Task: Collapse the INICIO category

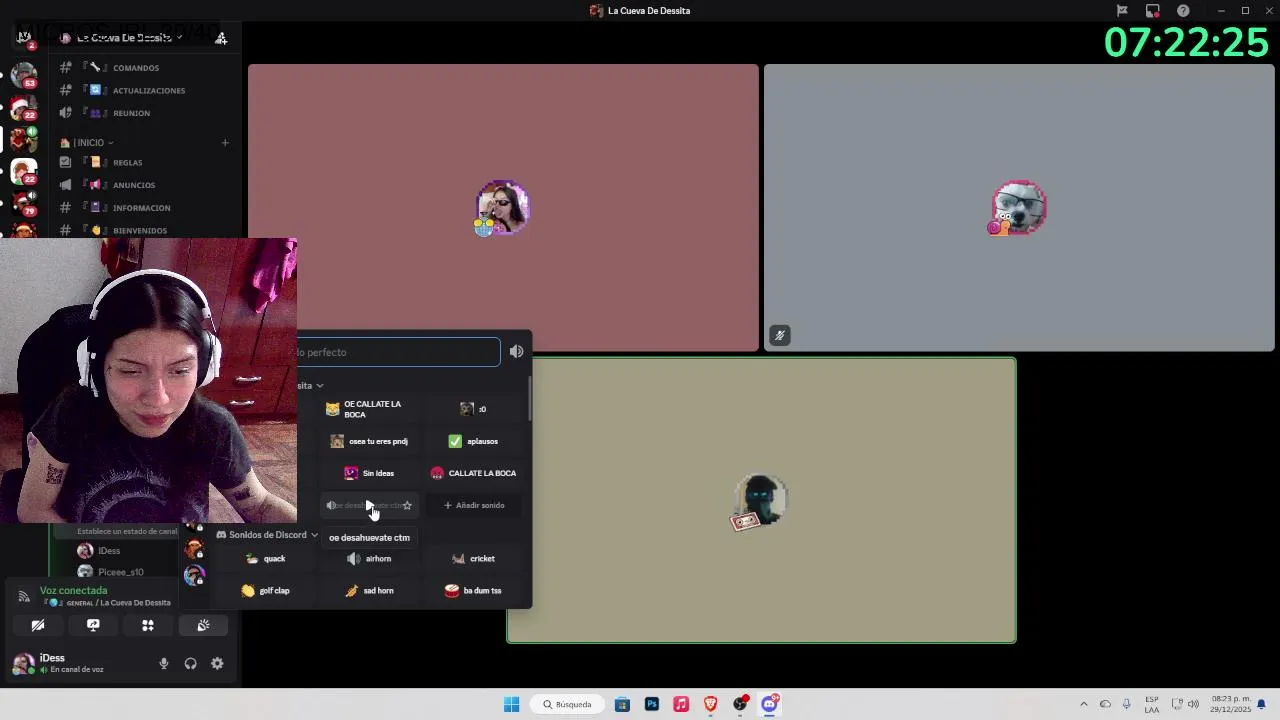Action: click(x=90, y=142)
